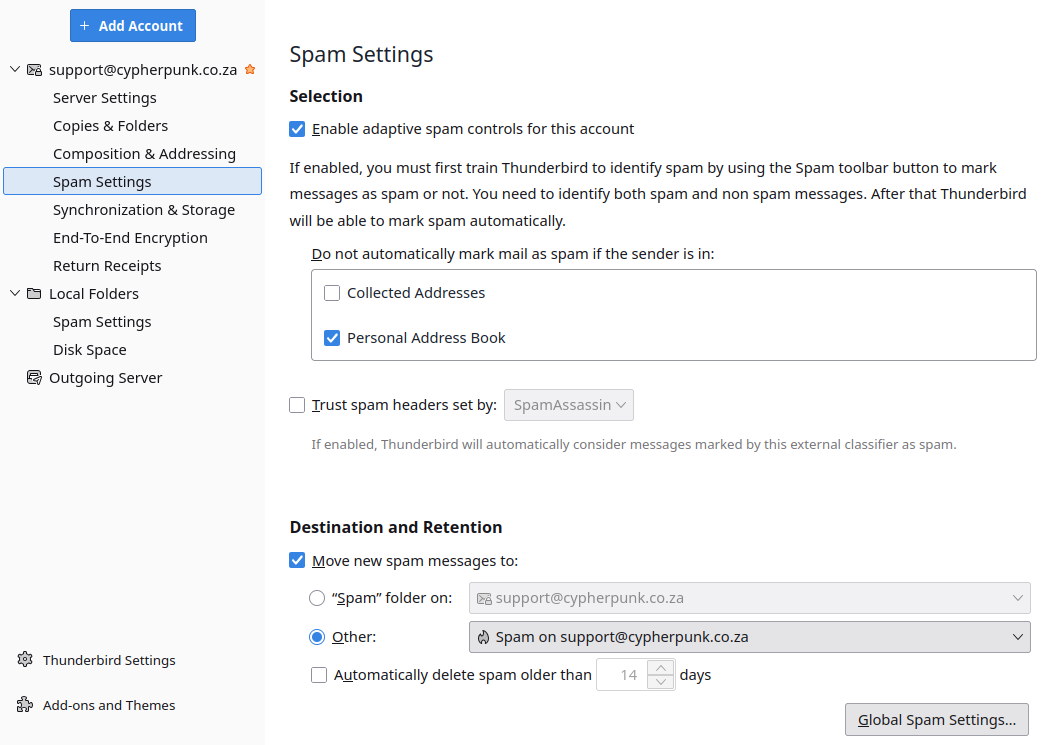Enable Automatically delete spam older than
Screen dimensions: 1060x745
319,675
